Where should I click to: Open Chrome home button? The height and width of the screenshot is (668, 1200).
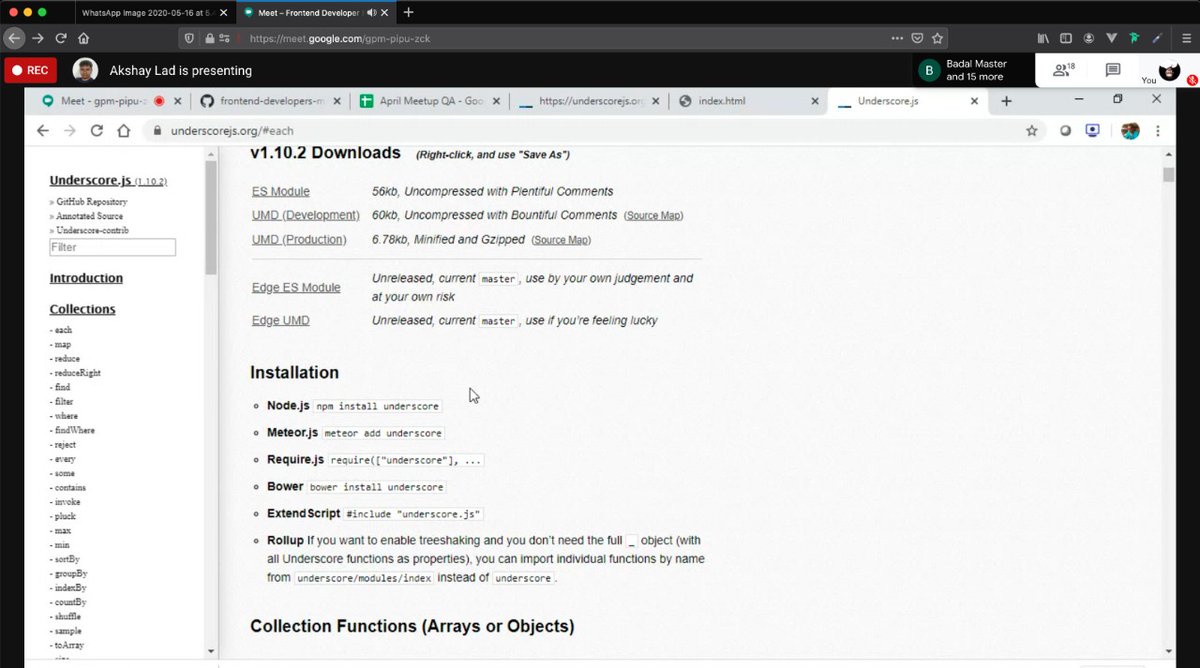(x=124, y=131)
